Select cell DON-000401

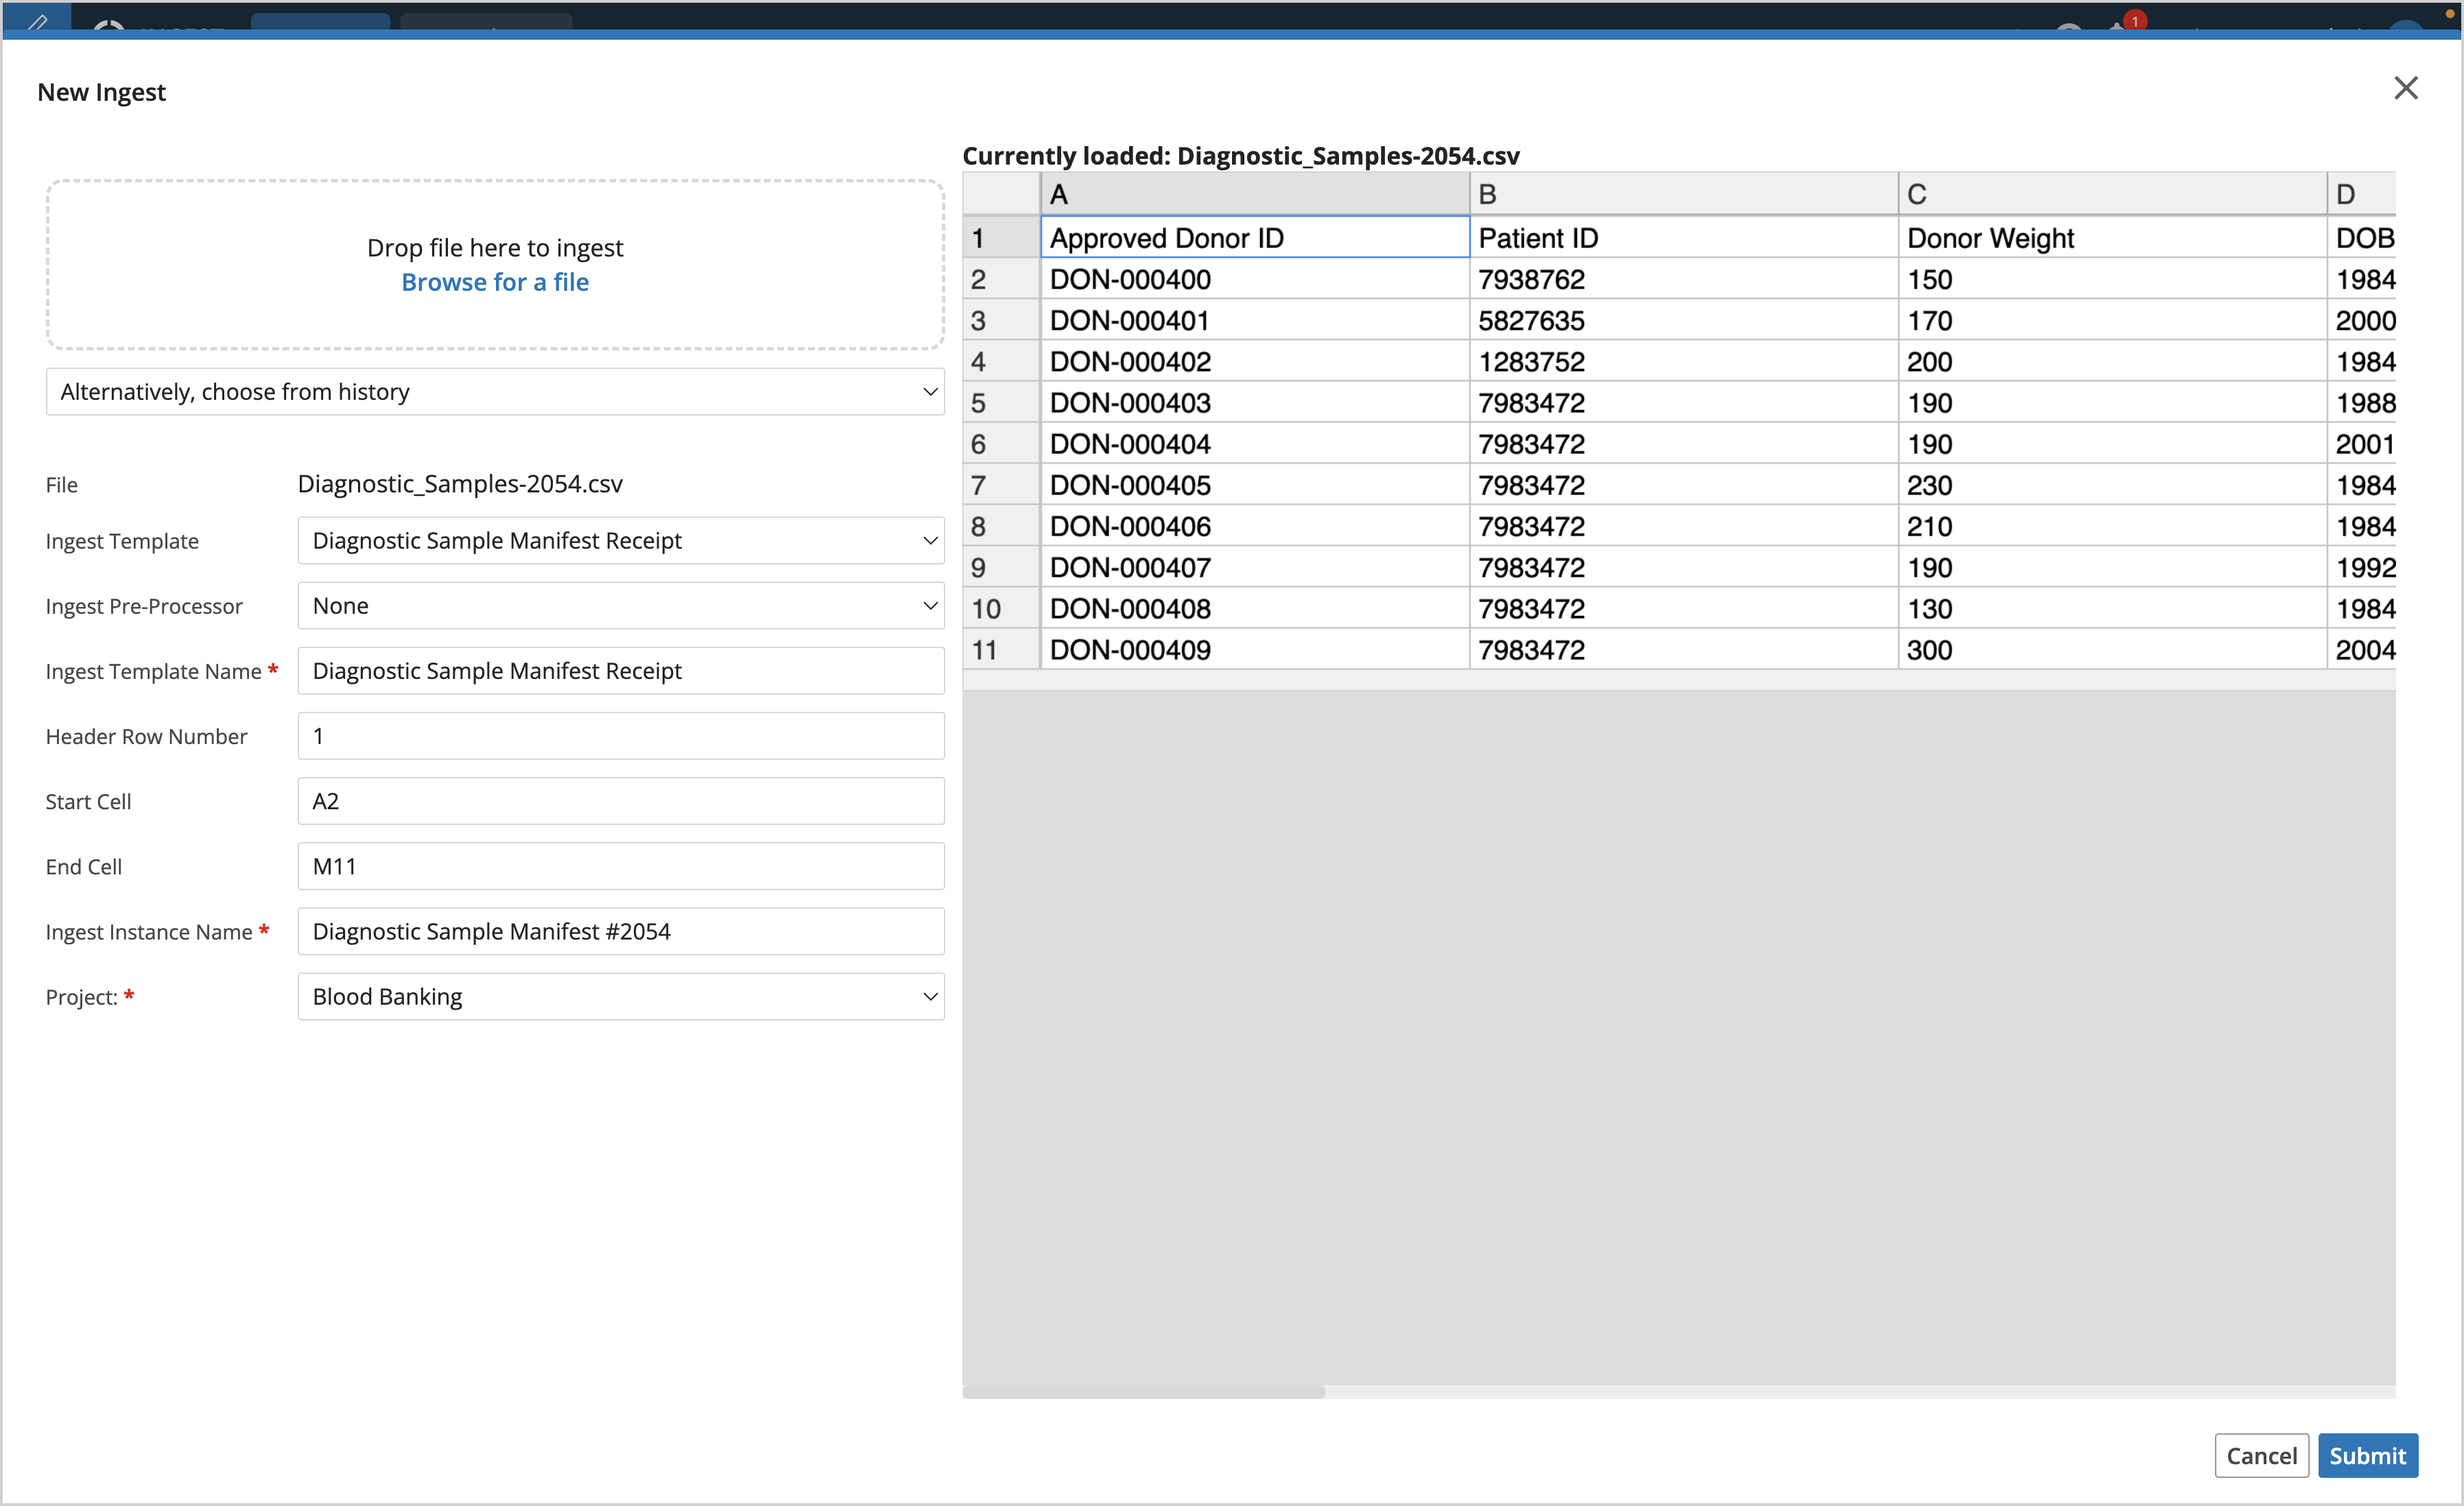[1255, 320]
